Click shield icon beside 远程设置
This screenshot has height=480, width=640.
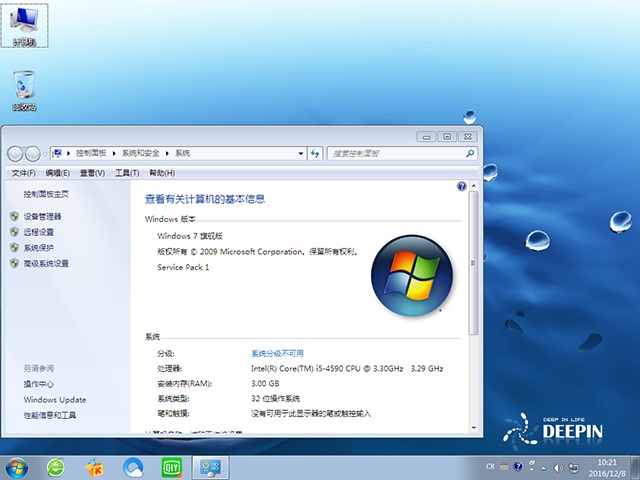[x=14, y=232]
